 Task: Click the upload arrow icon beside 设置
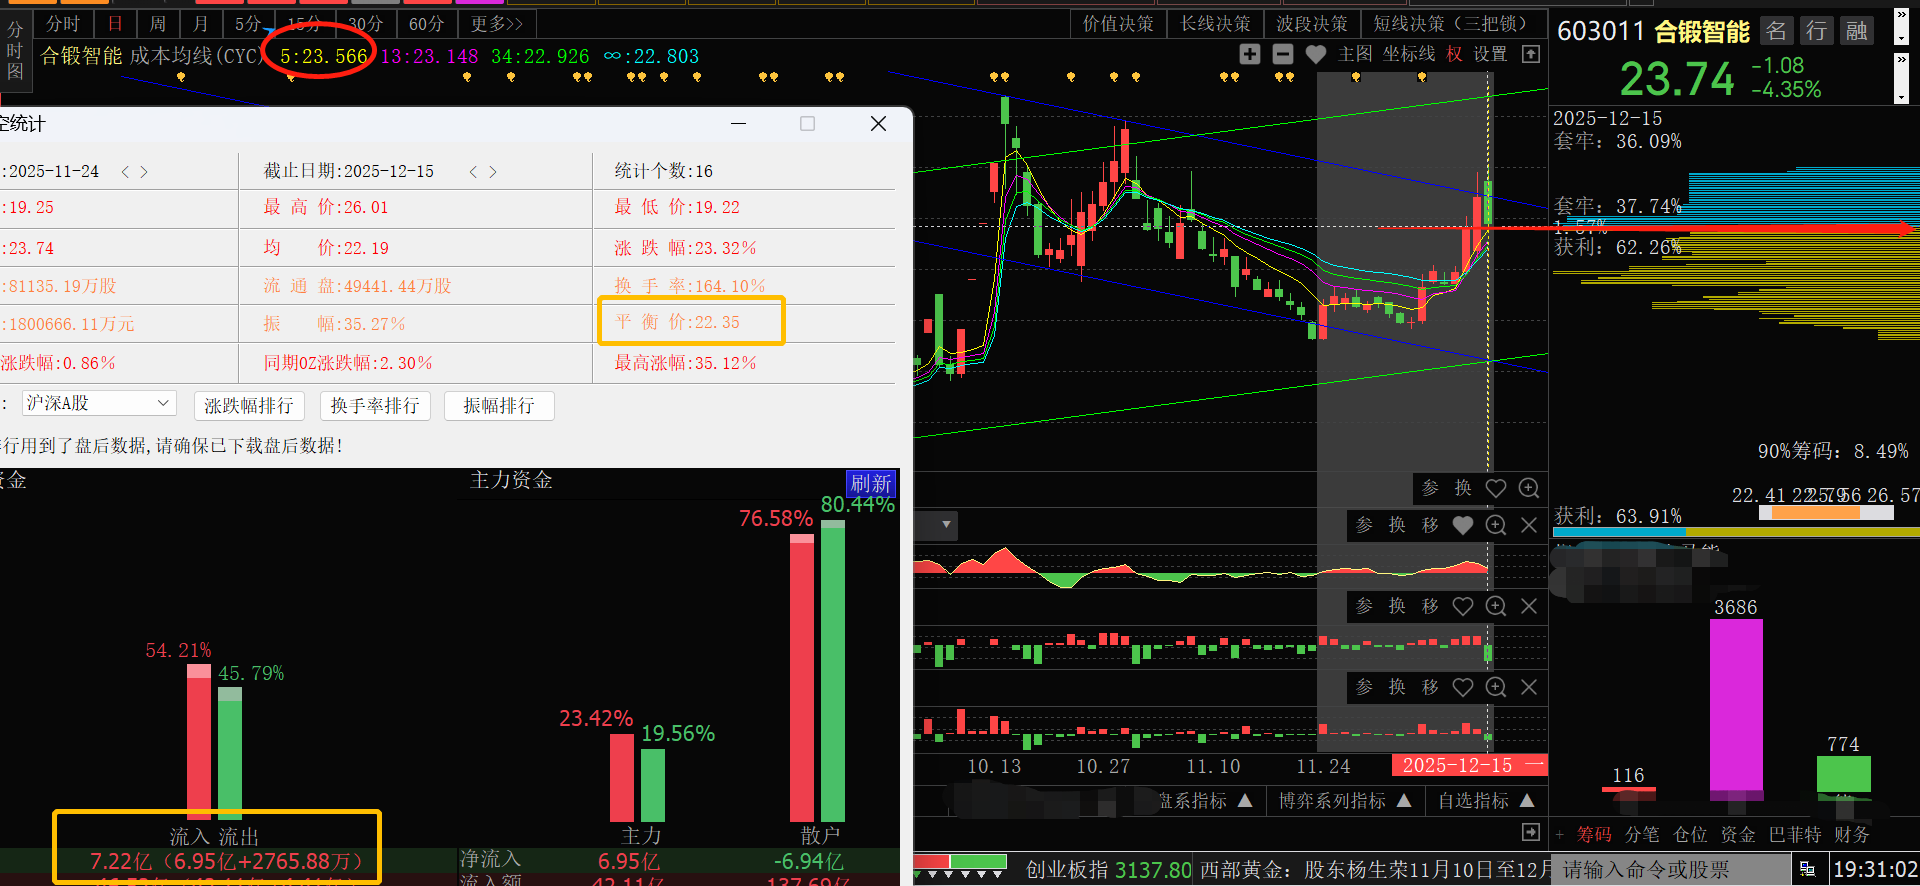coord(1531,54)
